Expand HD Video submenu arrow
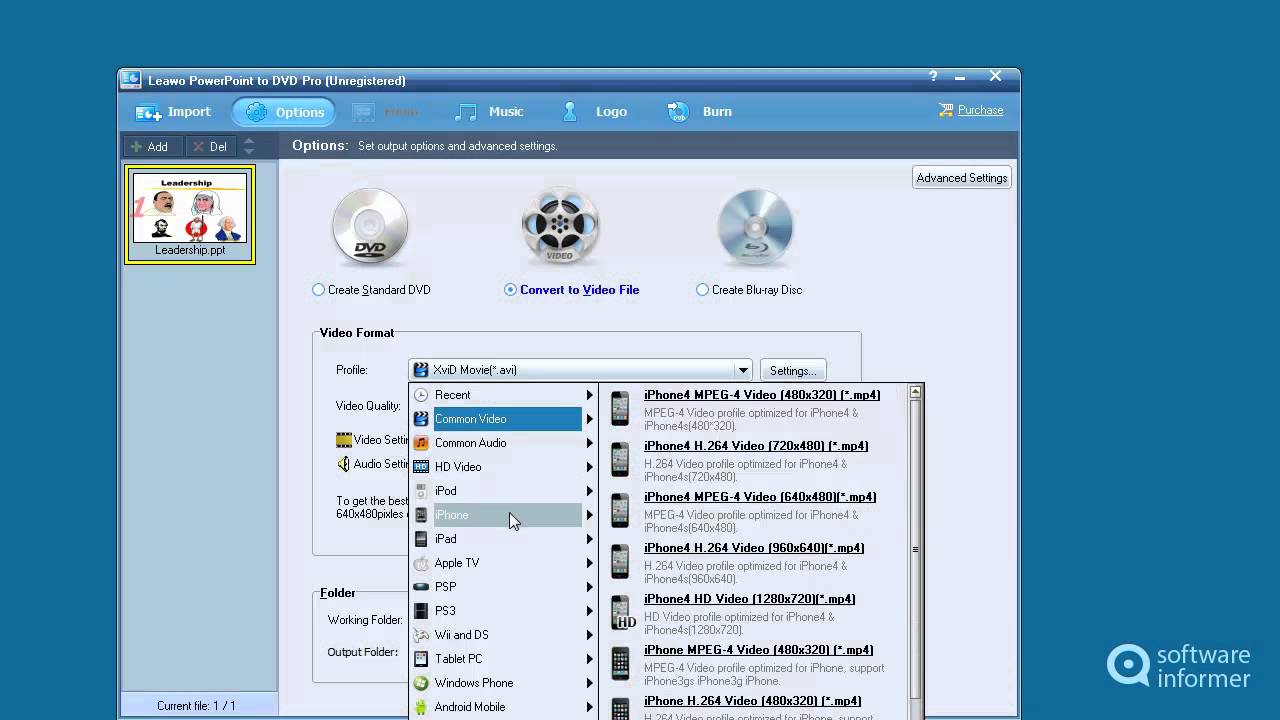 click(590, 467)
